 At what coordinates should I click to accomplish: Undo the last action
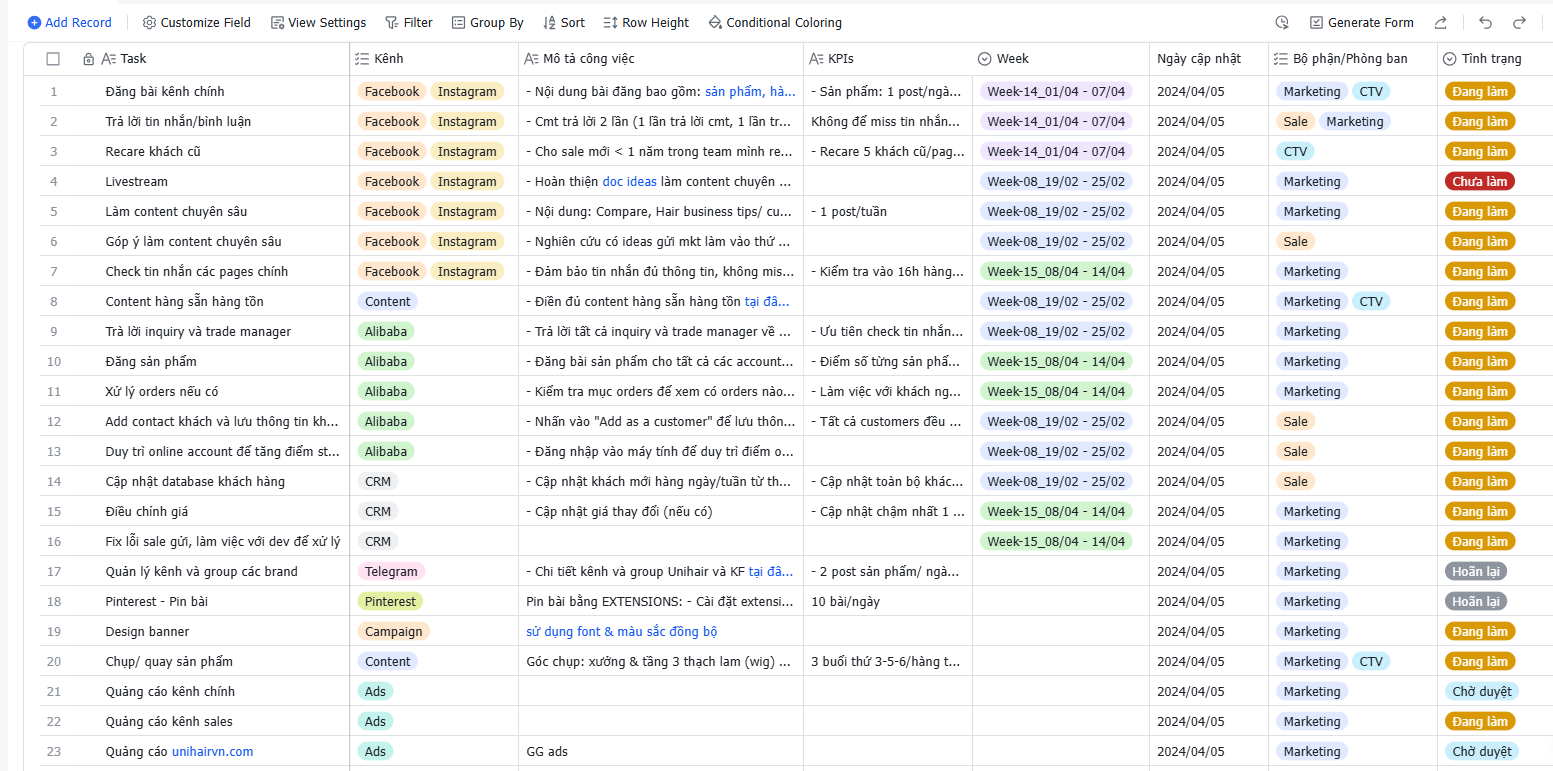pos(1485,22)
